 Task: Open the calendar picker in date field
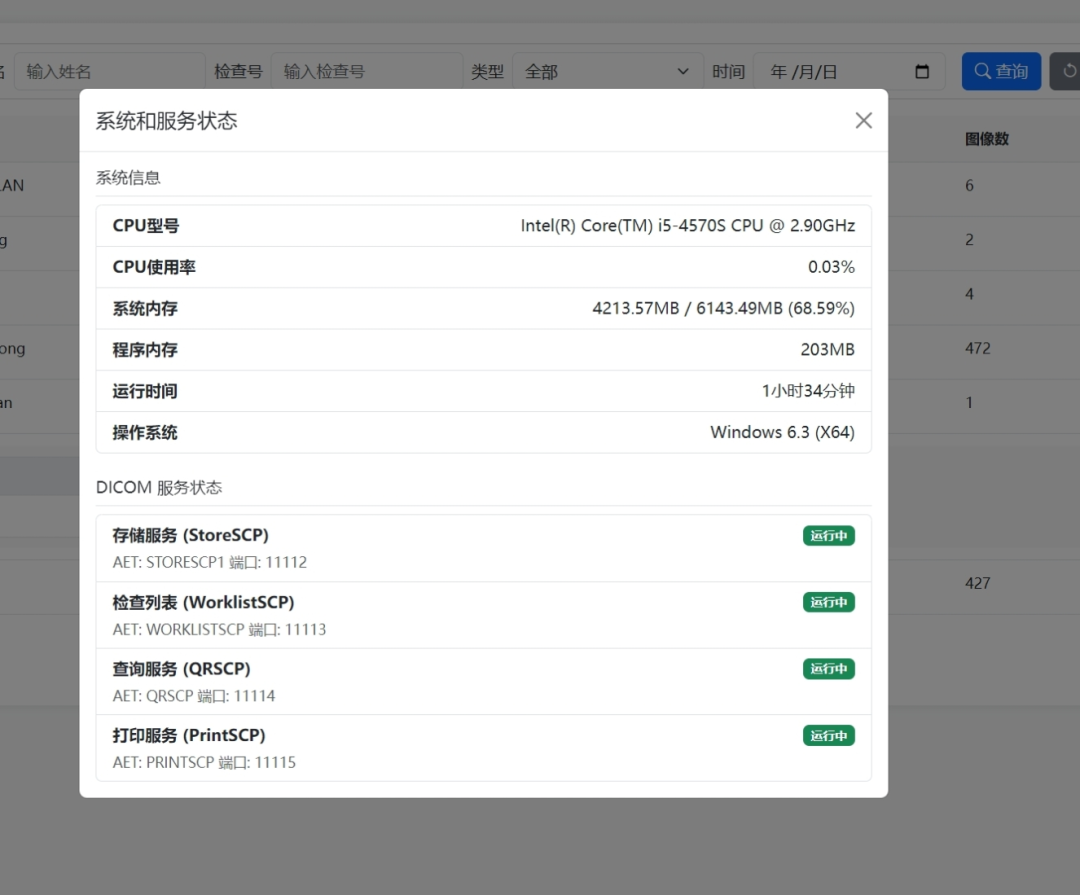click(x=922, y=72)
